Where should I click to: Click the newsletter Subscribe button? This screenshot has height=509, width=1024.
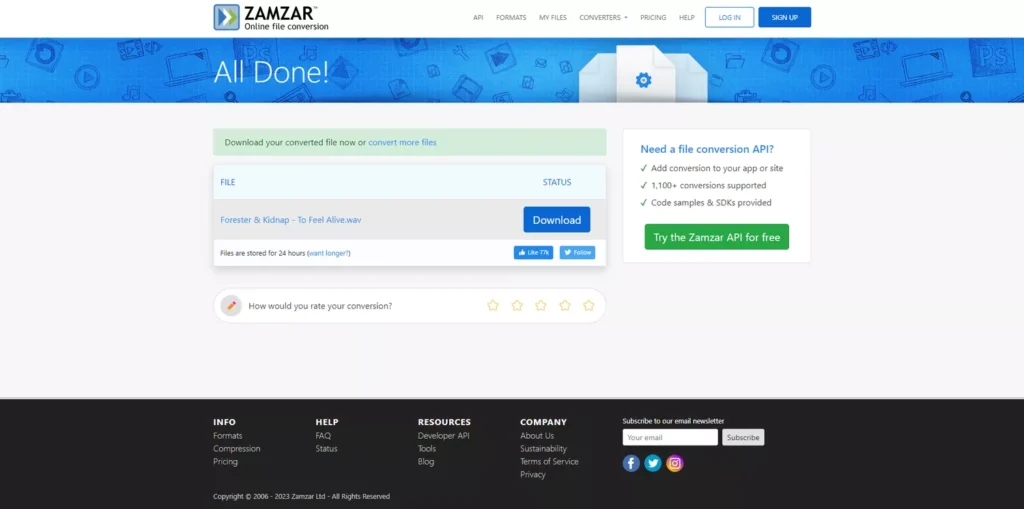[x=743, y=437]
